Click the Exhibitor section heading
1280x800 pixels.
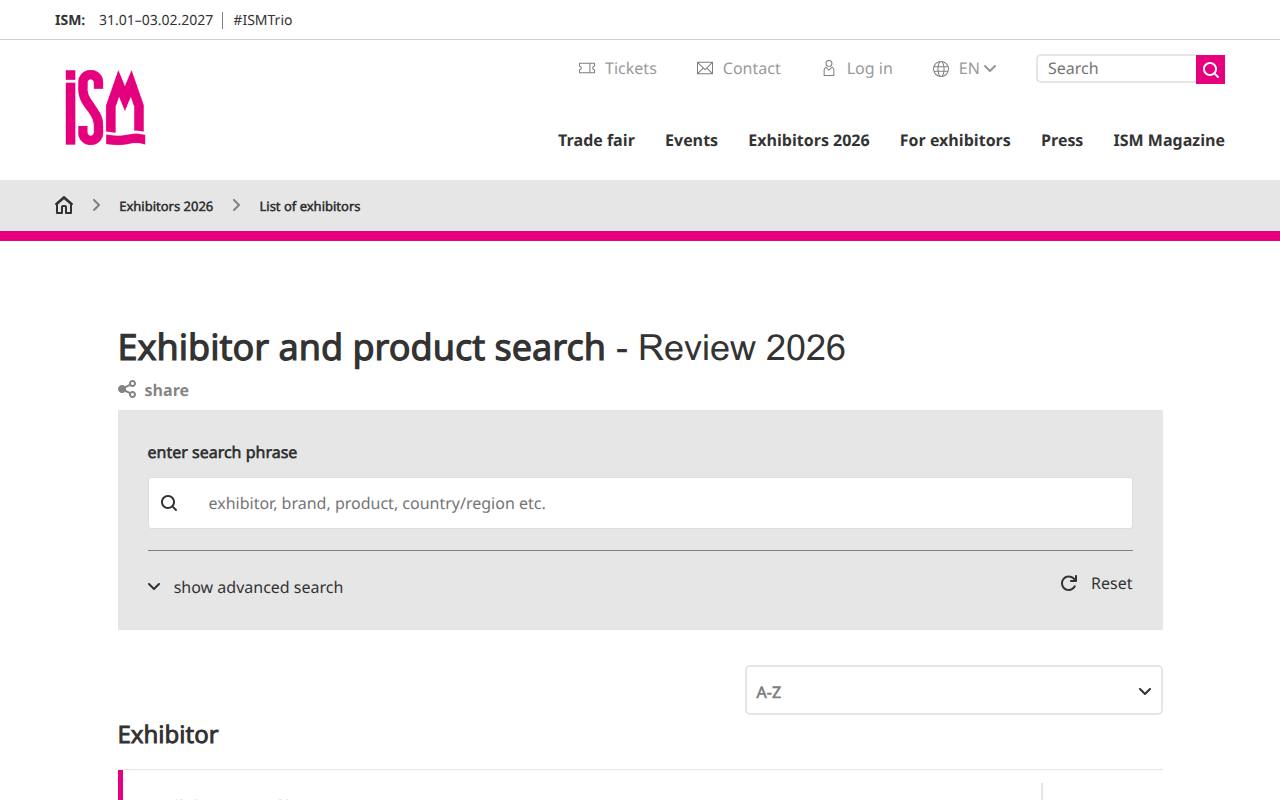(x=168, y=735)
